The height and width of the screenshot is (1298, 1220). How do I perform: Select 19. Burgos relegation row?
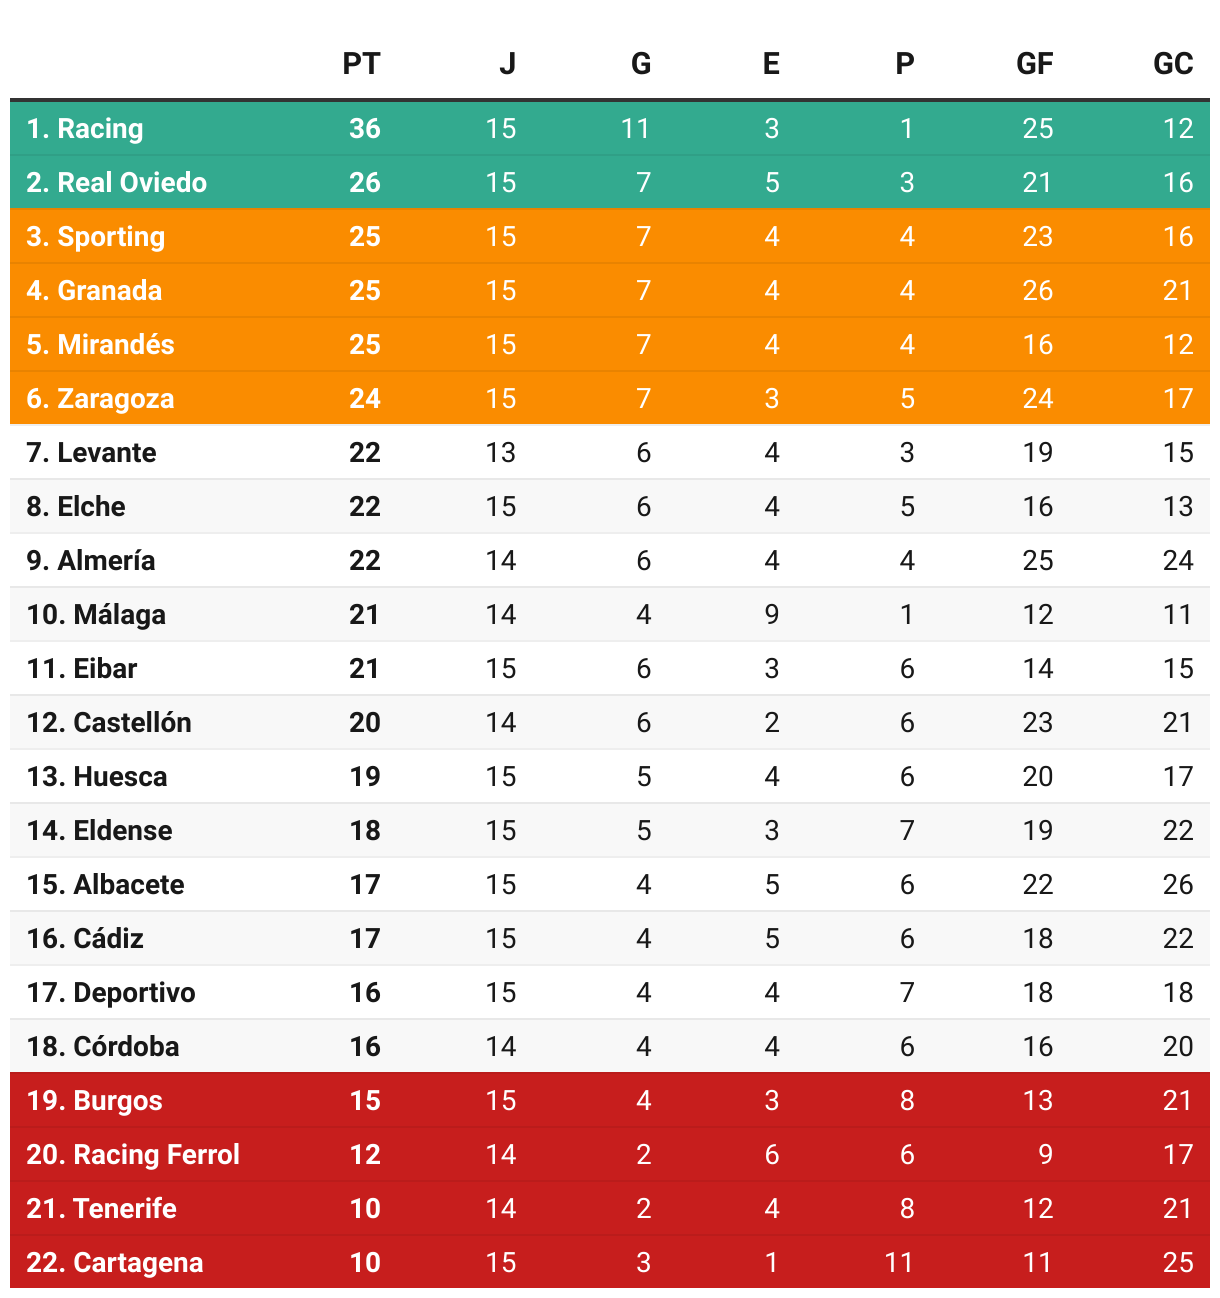pyautogui.click(x=610, y=1100)
